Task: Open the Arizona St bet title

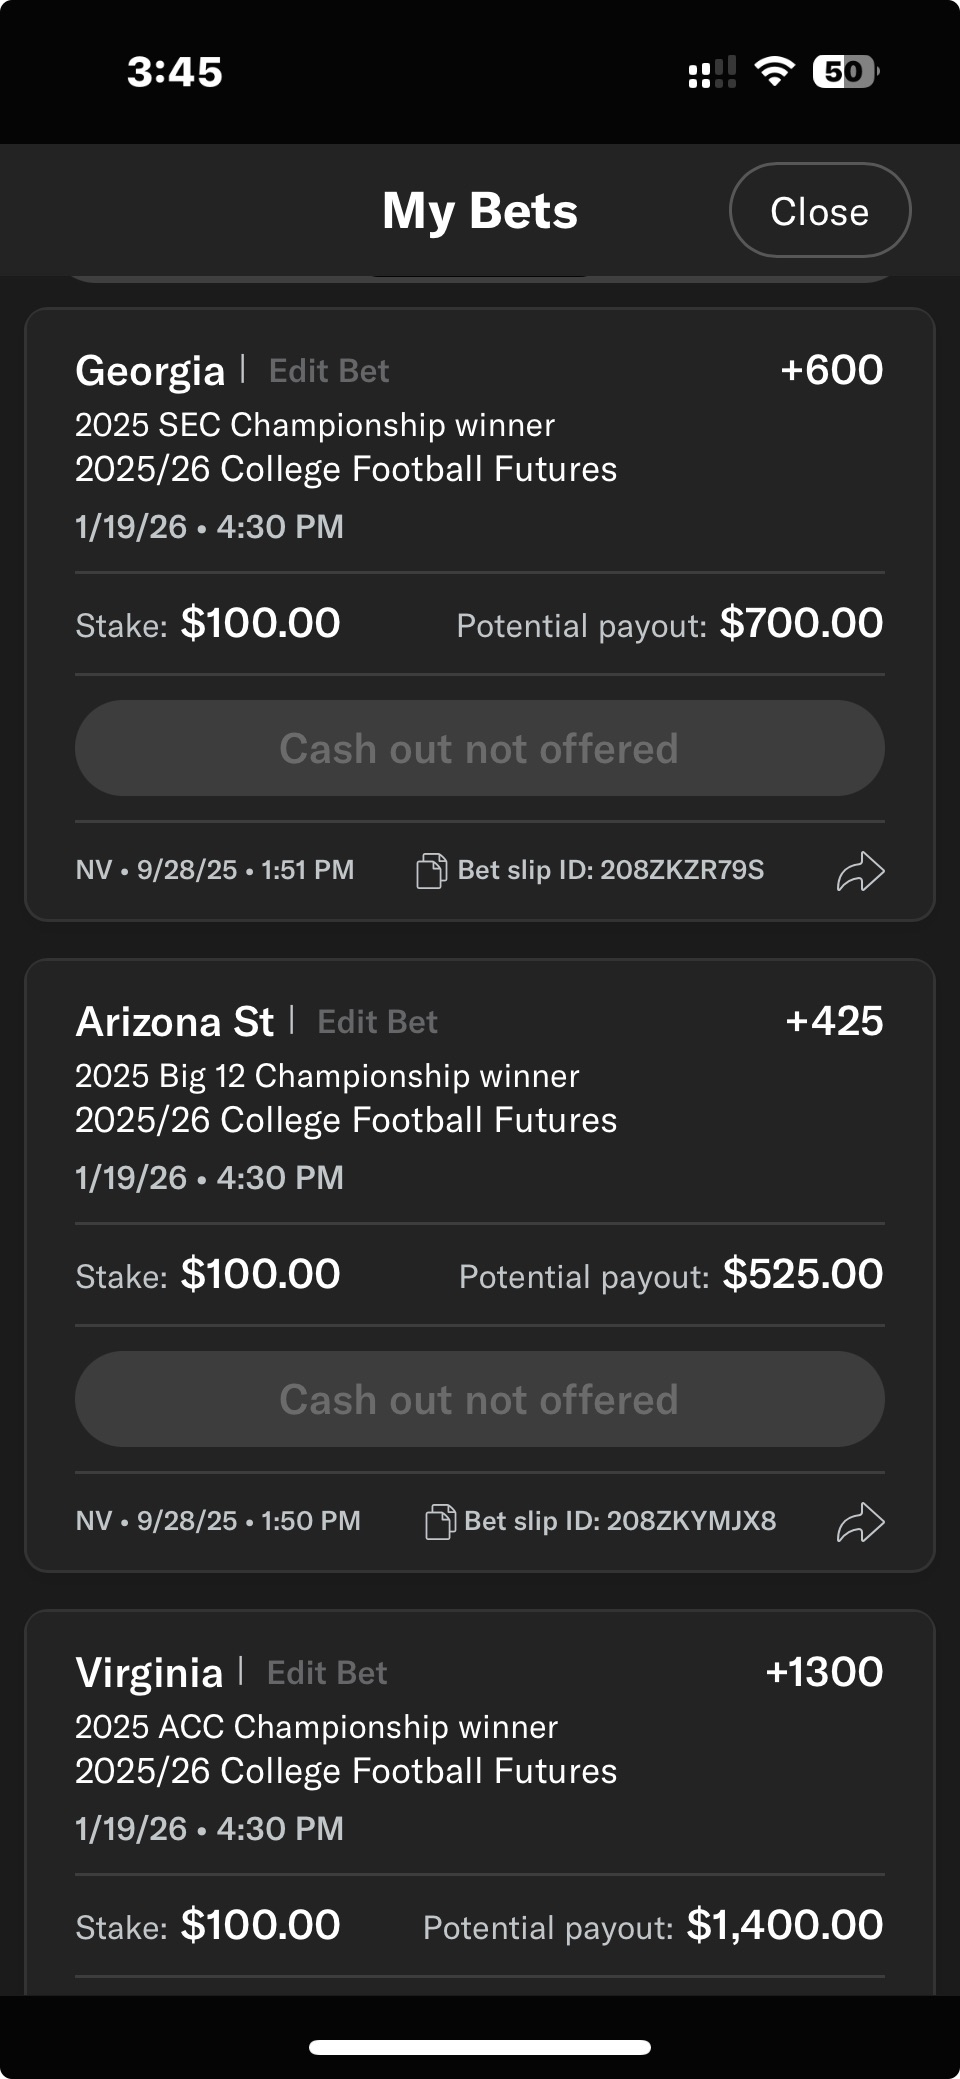Action: pos(174,1022)
